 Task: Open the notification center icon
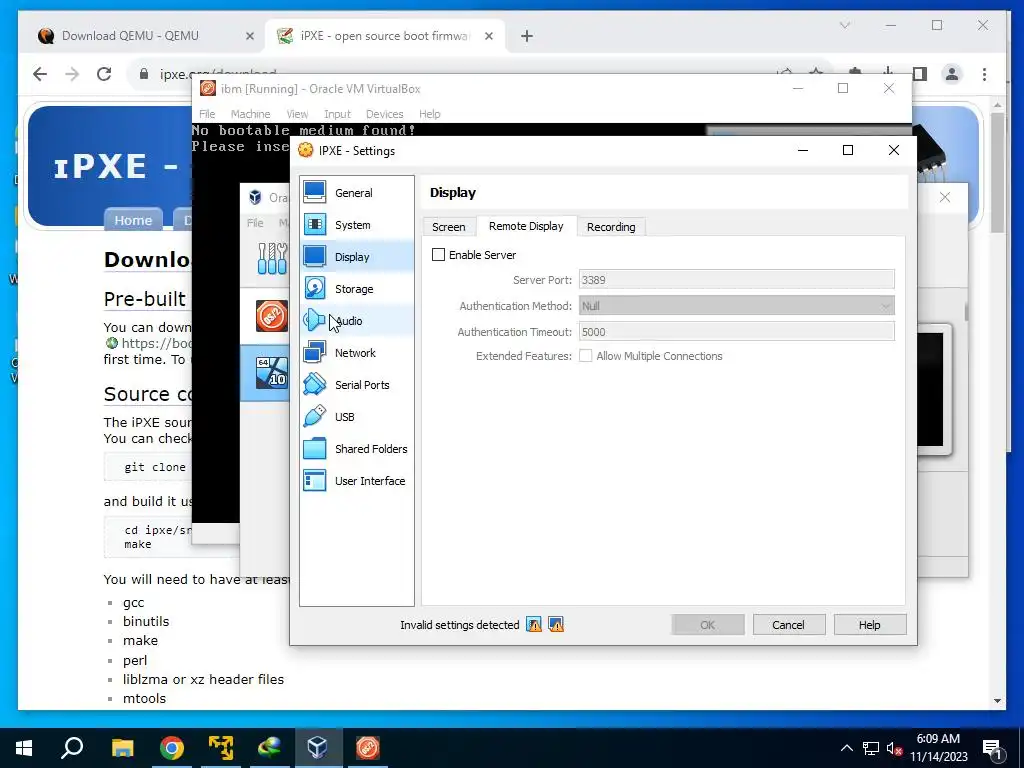click(x=993, y=748)
